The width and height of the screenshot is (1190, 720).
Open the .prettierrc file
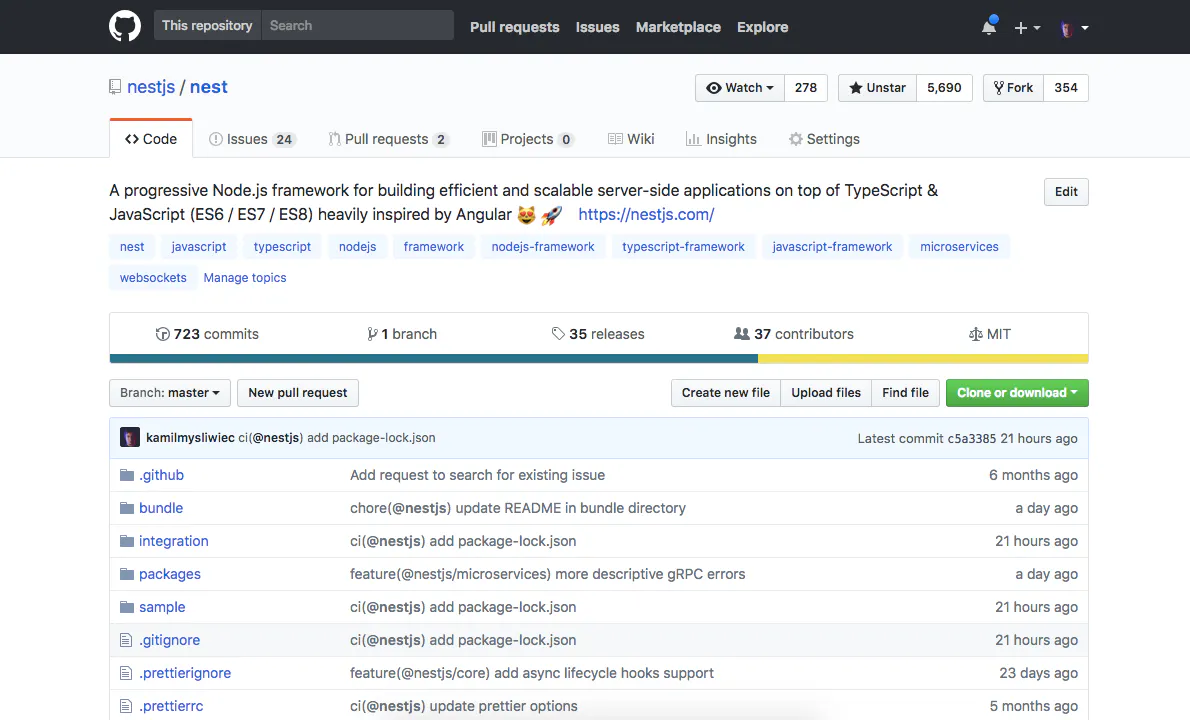coord(171,706)
